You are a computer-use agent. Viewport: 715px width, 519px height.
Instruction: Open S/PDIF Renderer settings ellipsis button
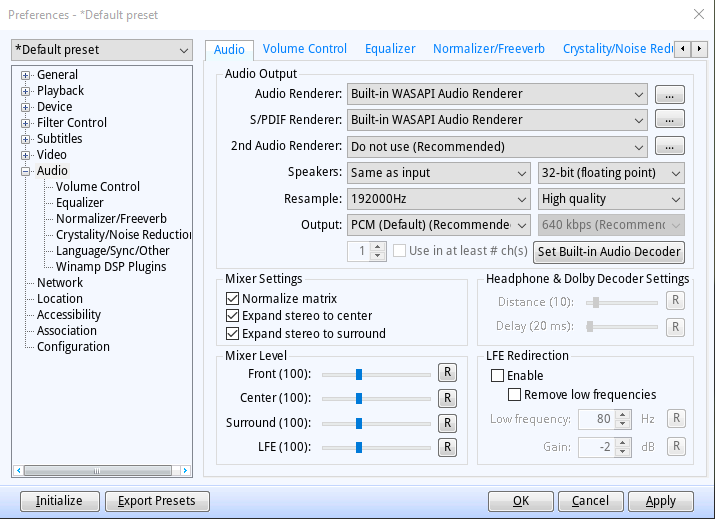coord(669,119)
